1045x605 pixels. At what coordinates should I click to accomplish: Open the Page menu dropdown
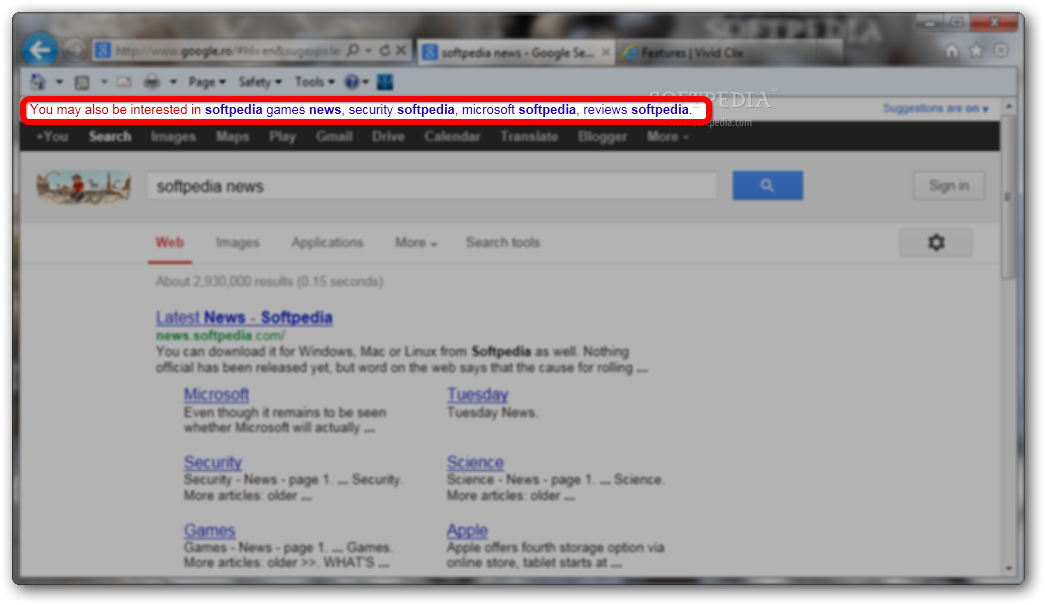(x=207, y=82)
